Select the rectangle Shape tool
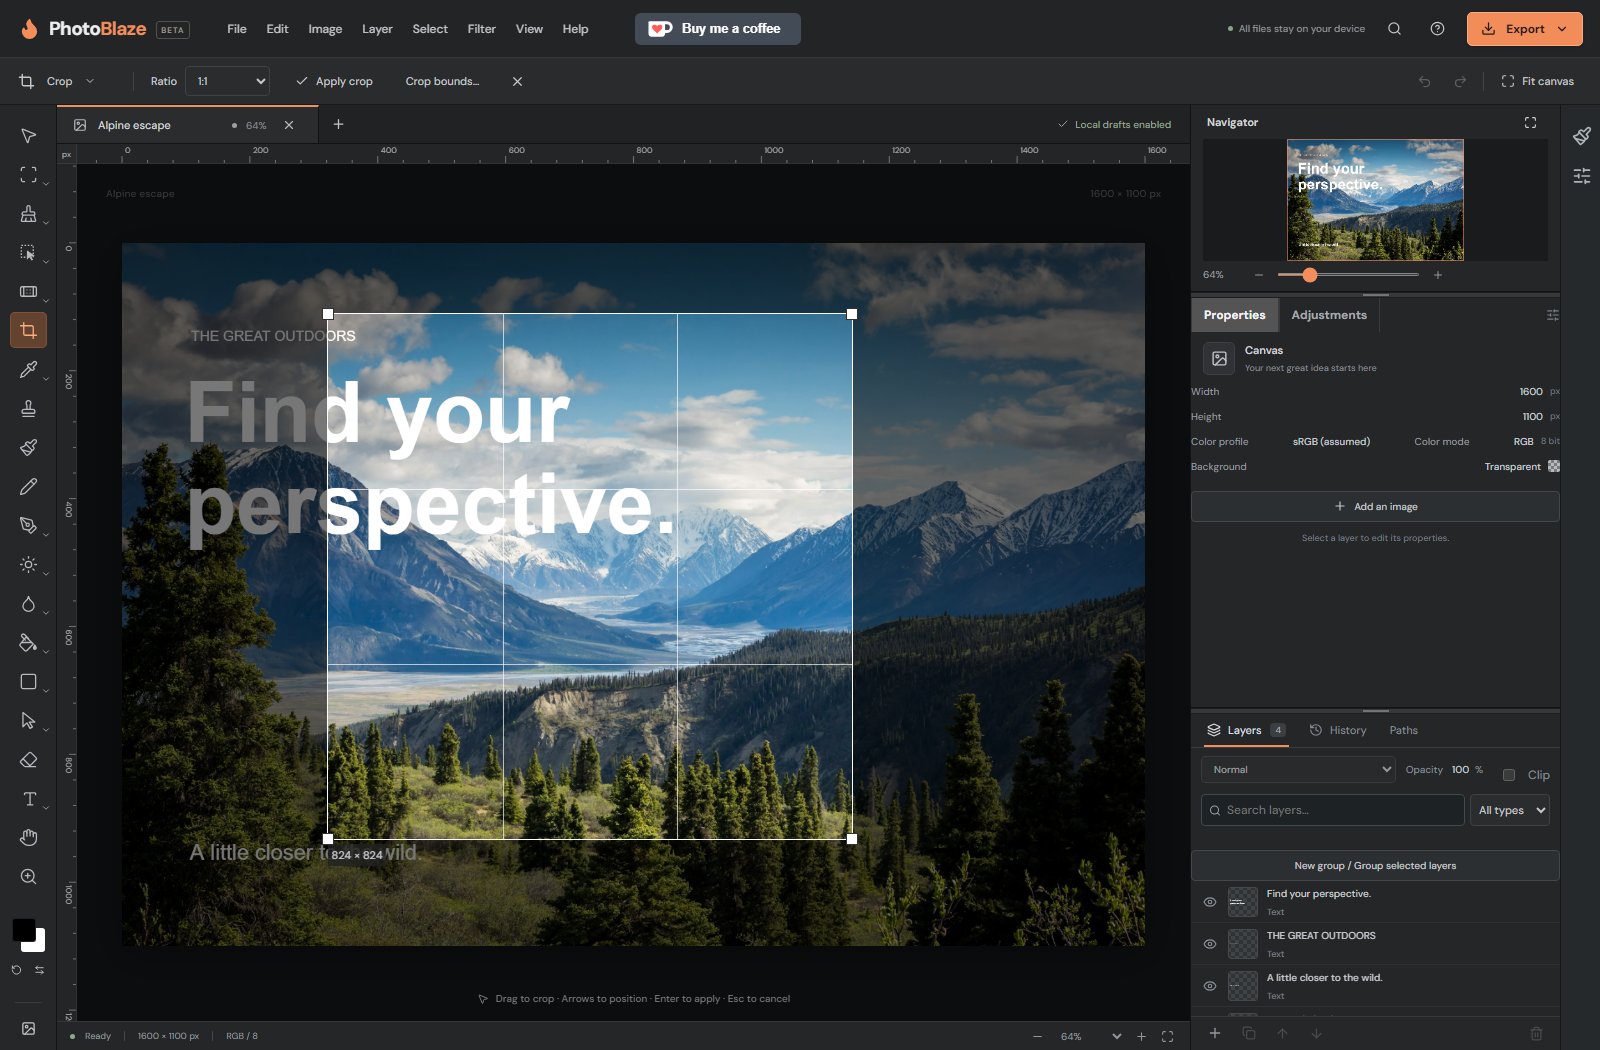This screenshot has width=1600, height=1050. [x=28, y=681]
